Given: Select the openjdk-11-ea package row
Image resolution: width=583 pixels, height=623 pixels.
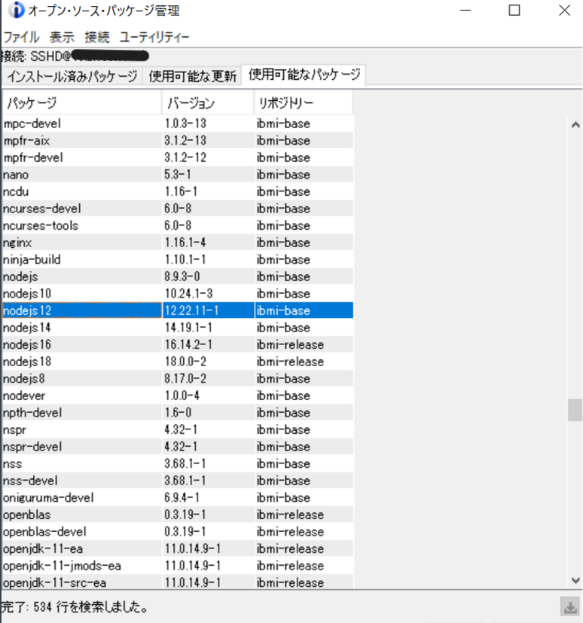Looking at the screenshot, I should pos(178,549).
